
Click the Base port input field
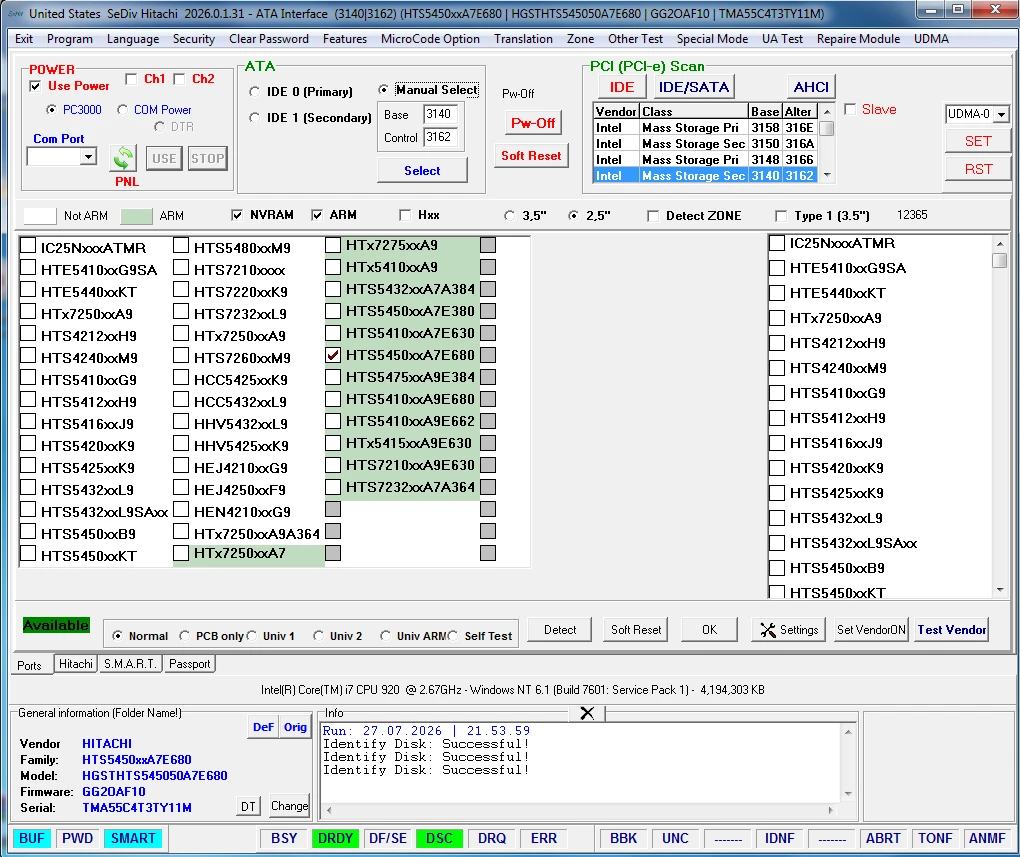(440, 115)
